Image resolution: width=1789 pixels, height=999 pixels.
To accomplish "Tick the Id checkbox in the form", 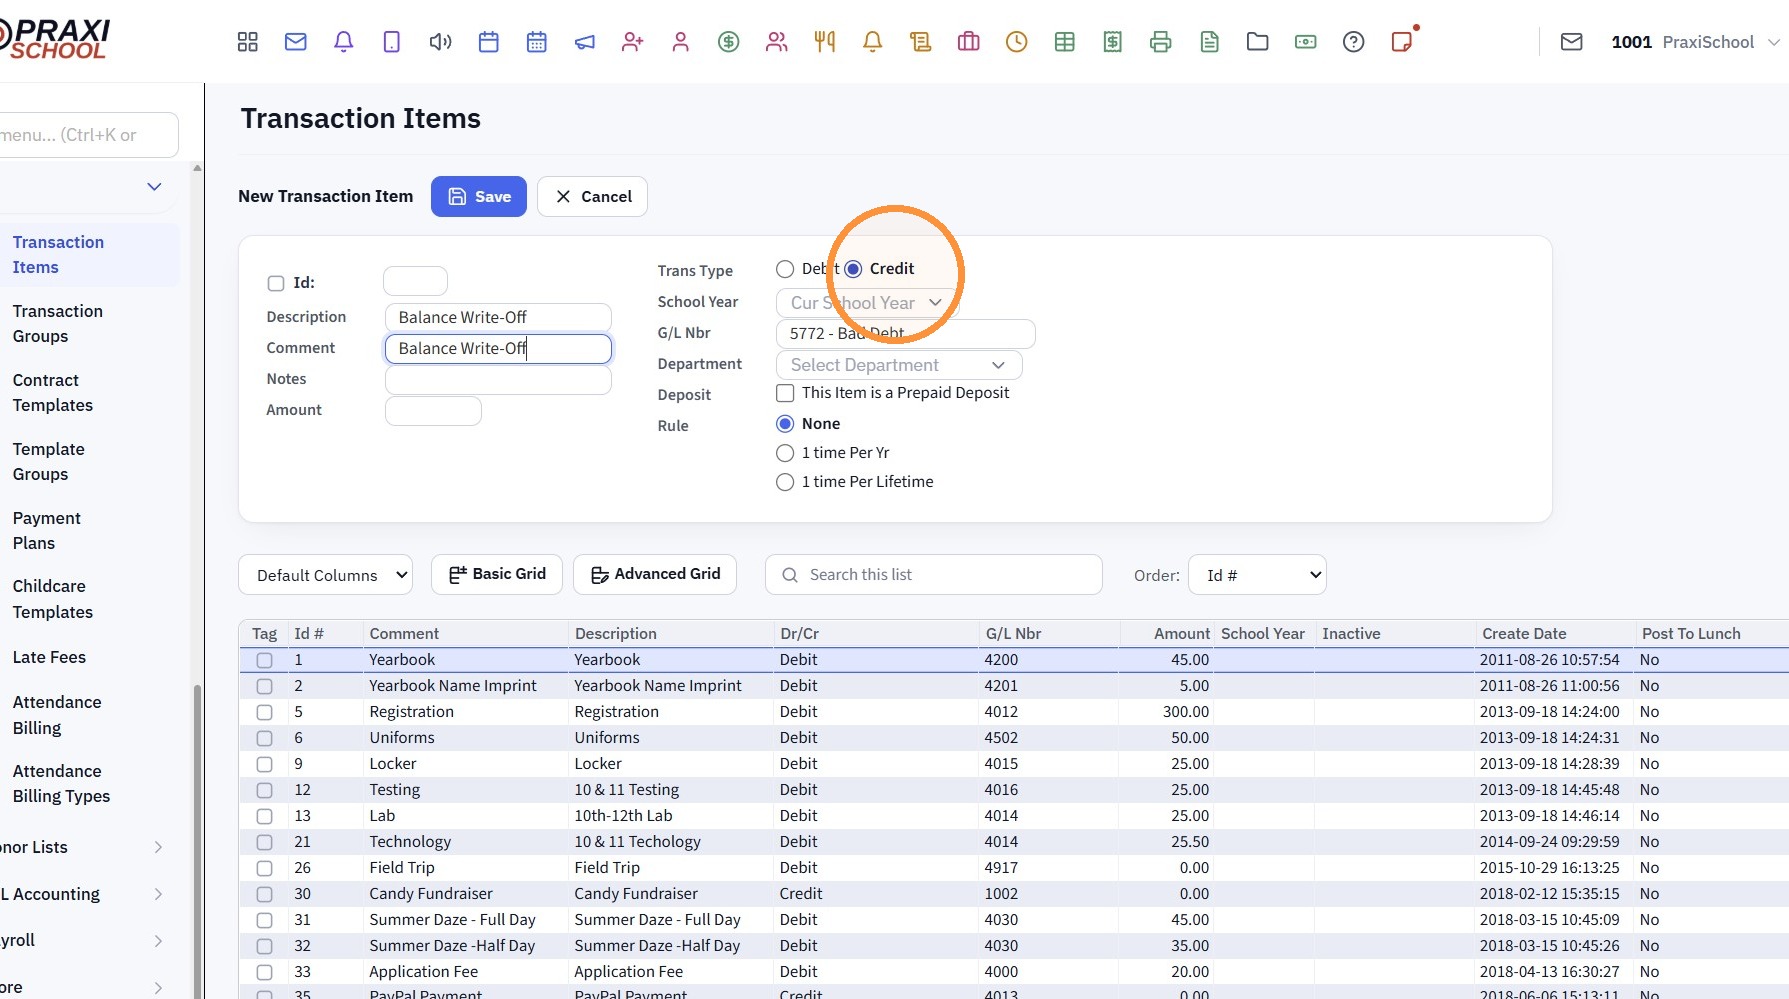I will point(276,283).
